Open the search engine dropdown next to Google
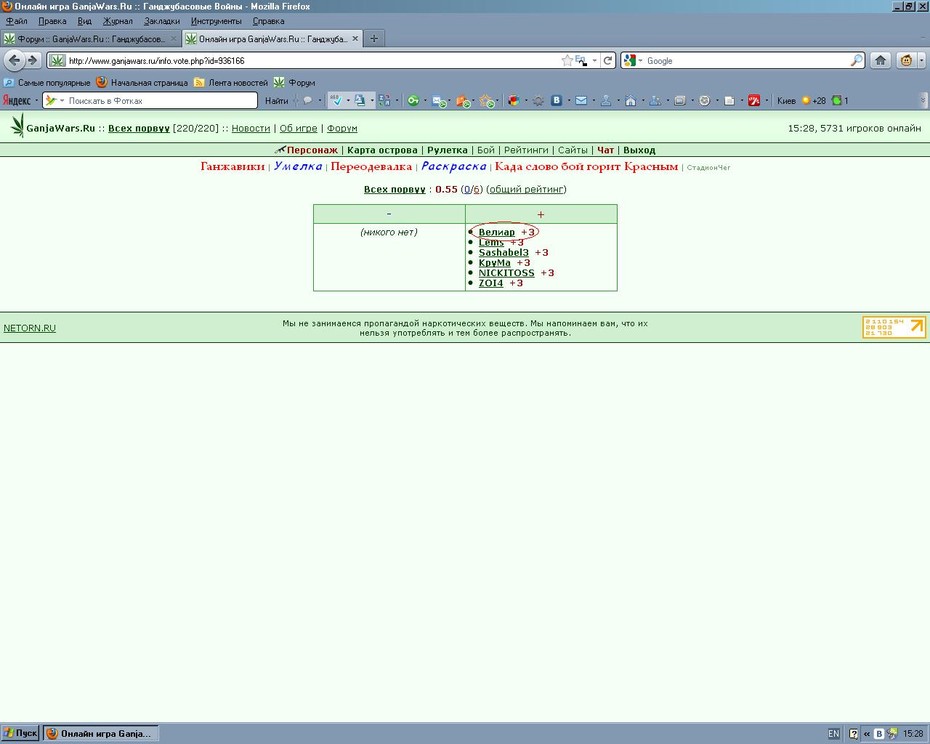 tap(640, 61)
